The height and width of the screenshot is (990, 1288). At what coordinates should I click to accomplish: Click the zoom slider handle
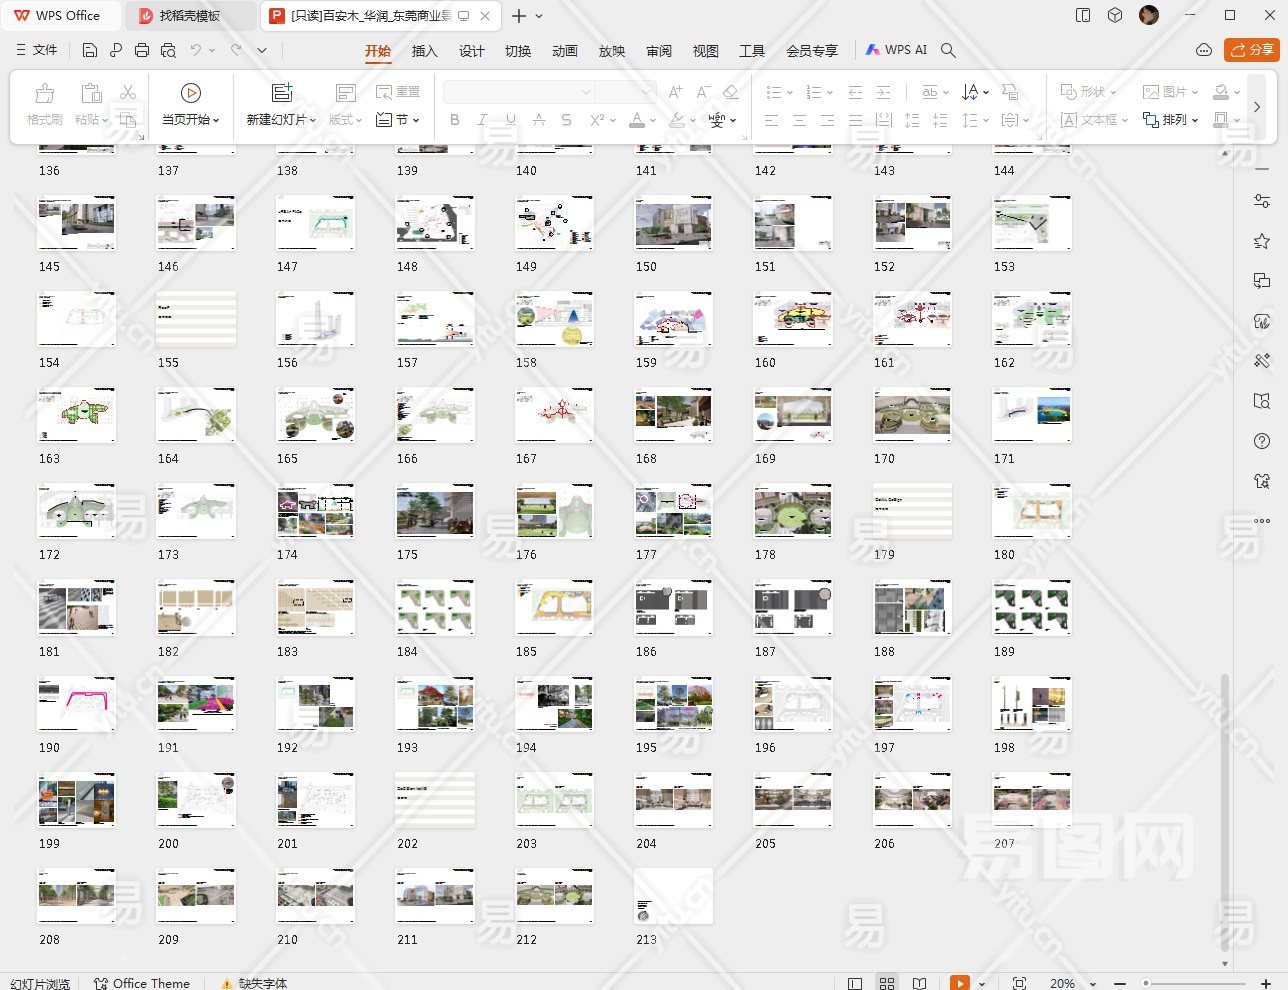[1146, 983]
